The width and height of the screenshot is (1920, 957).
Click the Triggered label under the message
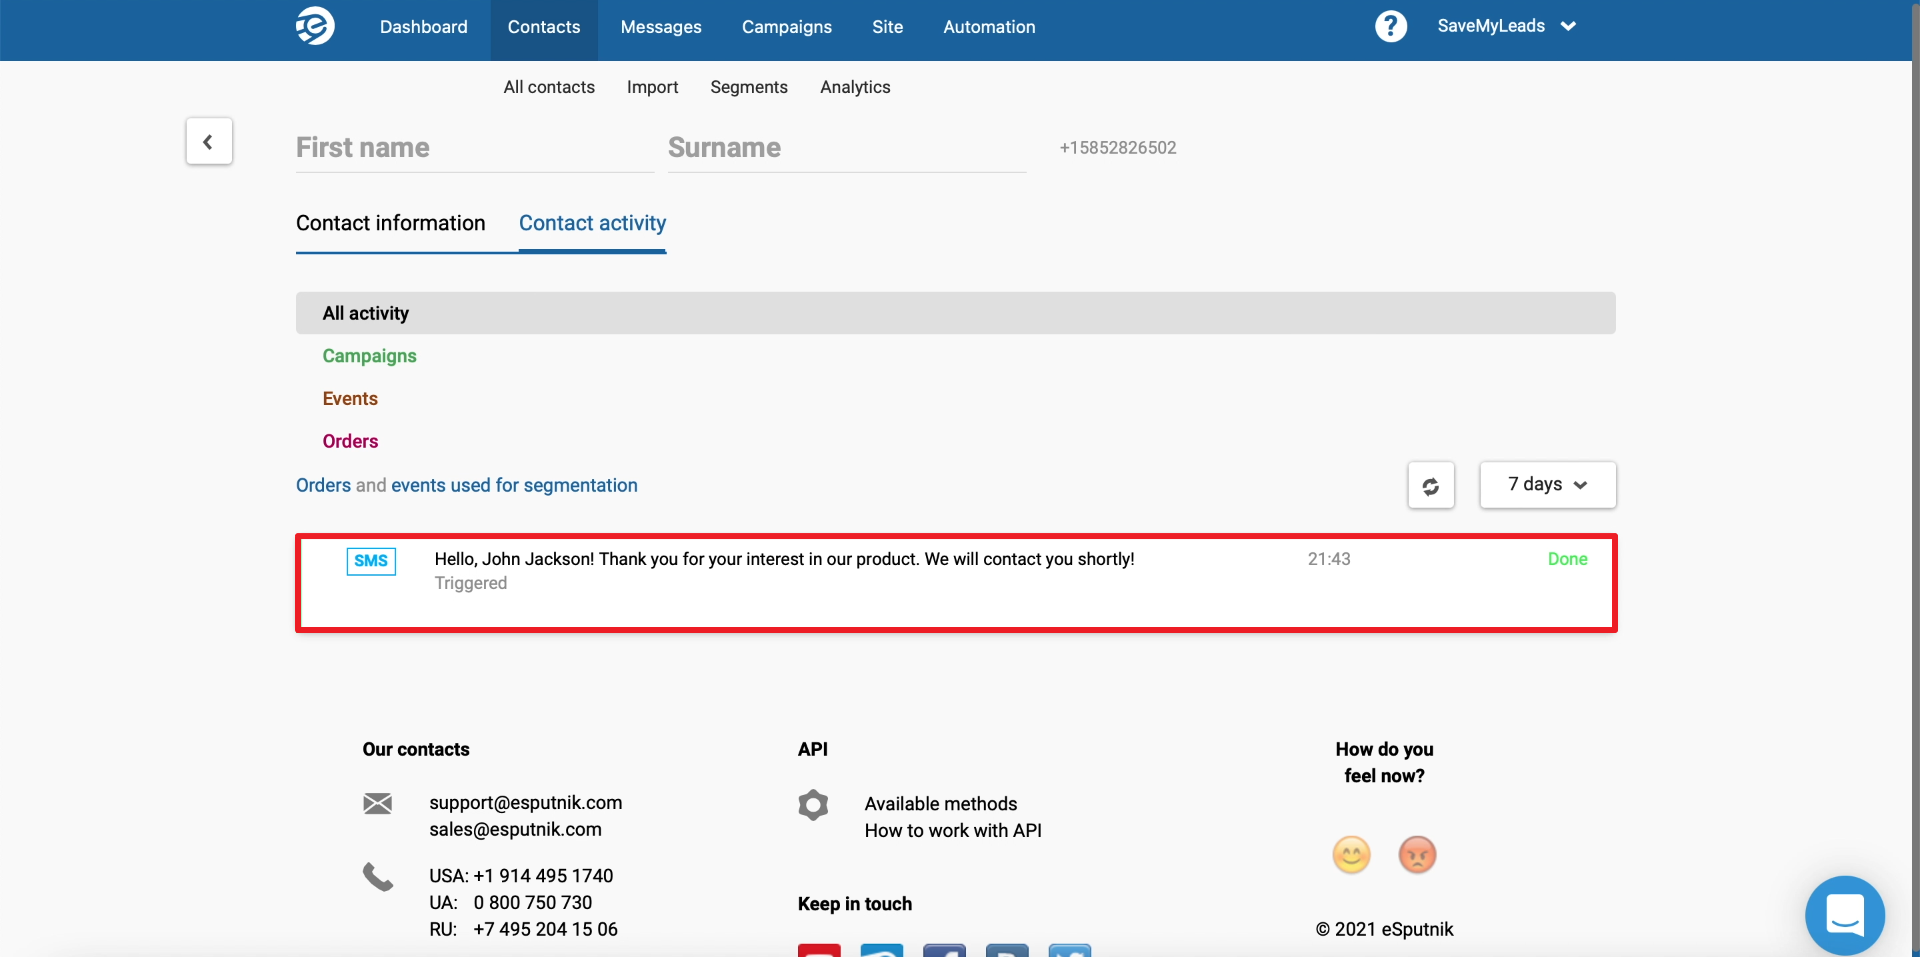(x=471, y=583)
